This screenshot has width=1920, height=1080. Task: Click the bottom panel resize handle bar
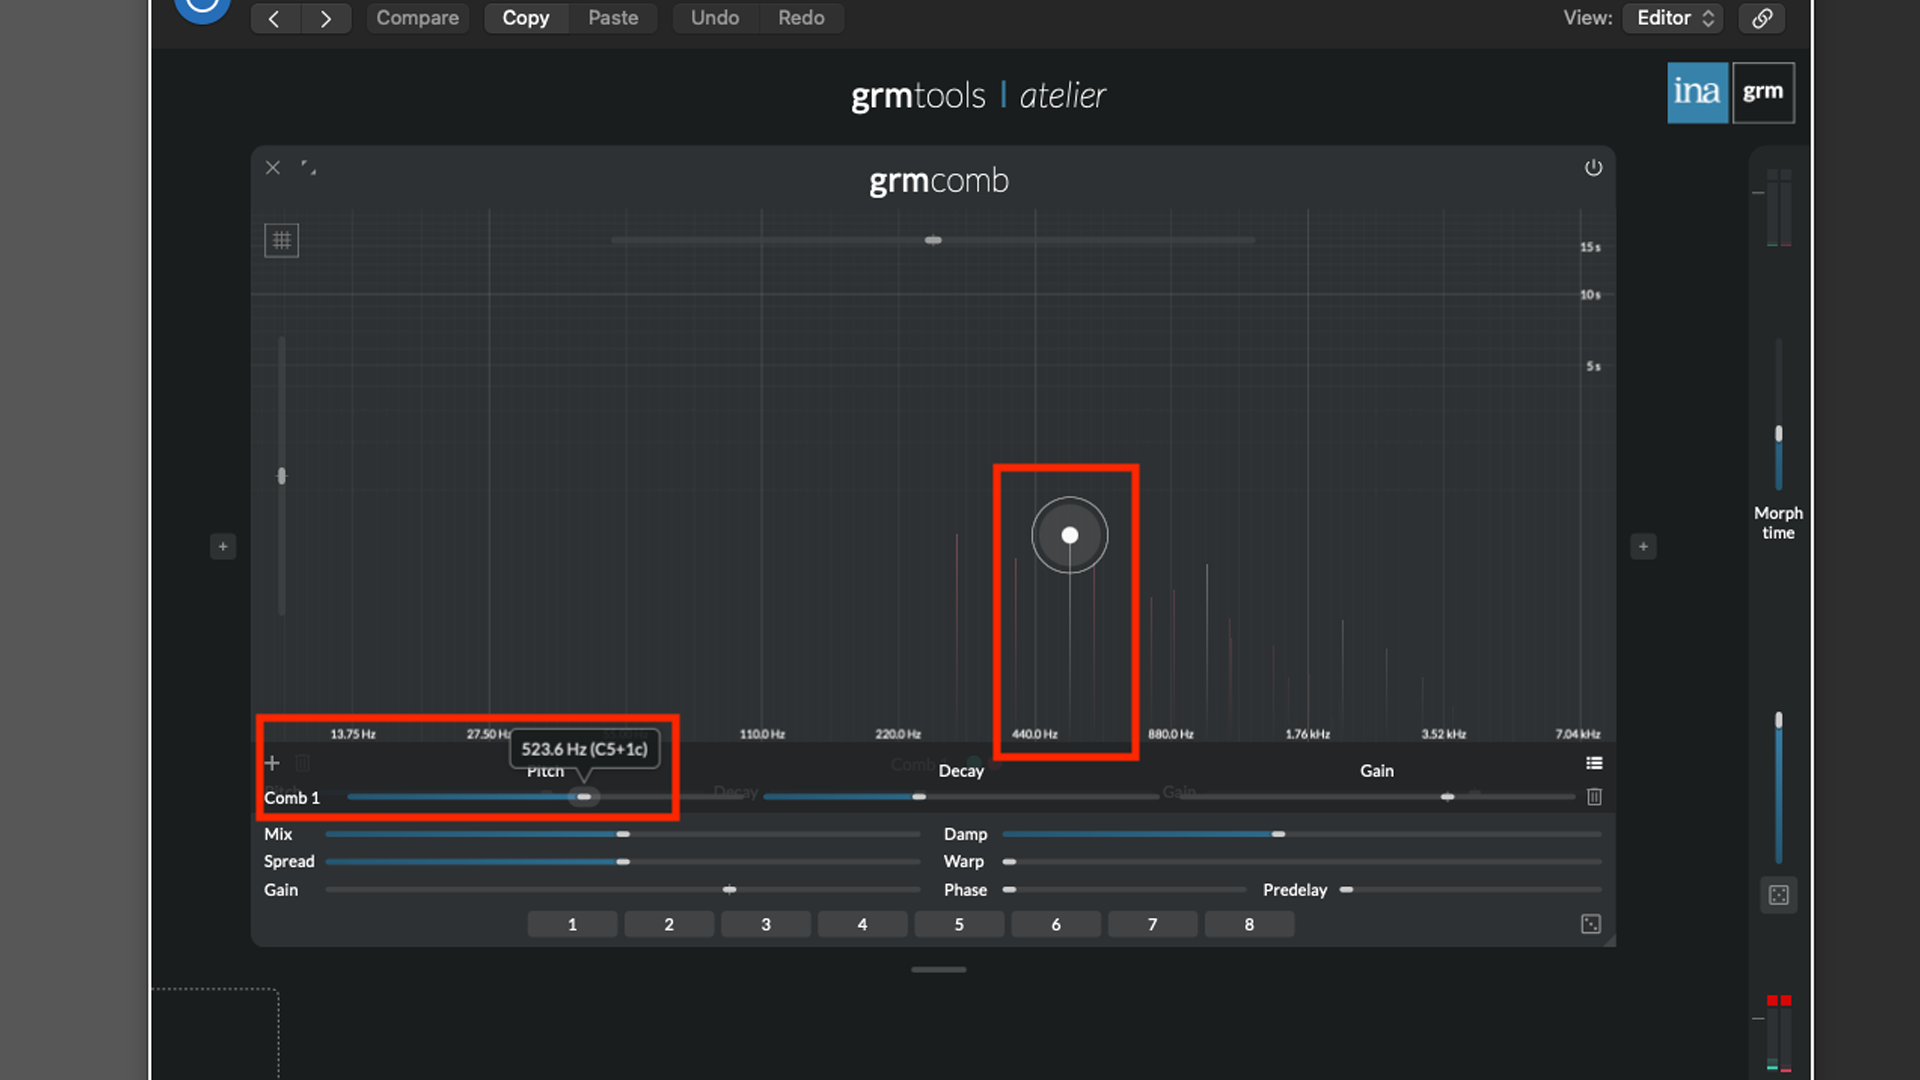938,969
